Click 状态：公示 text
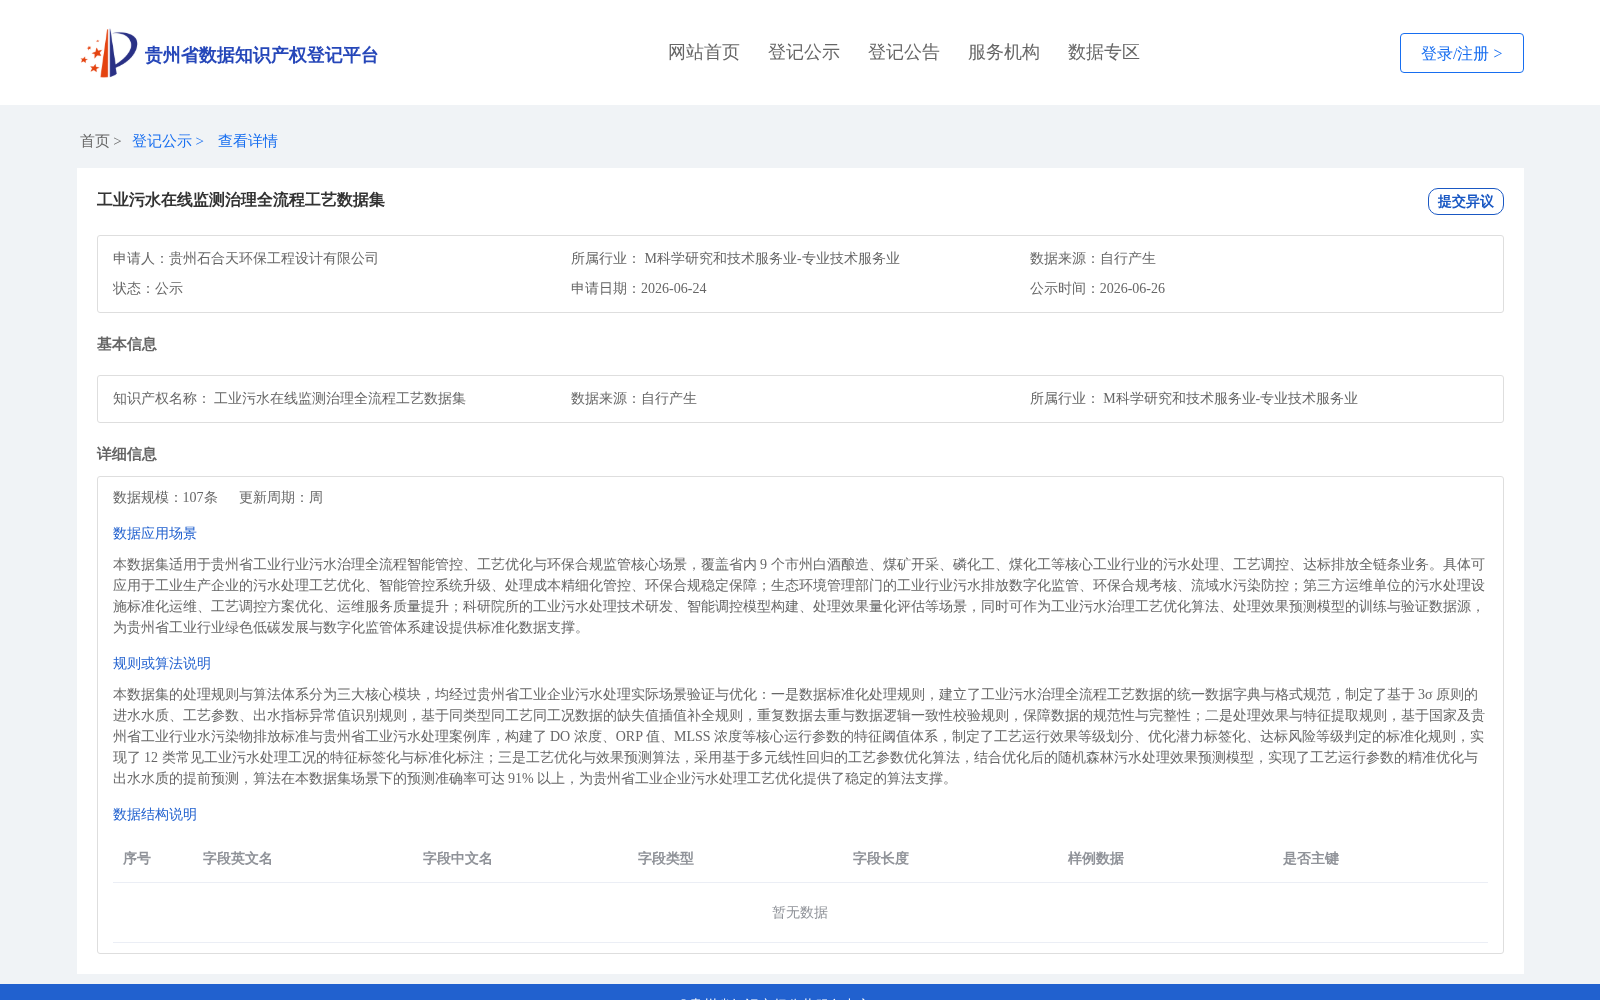1600x1000 pixels. point(148,288)
